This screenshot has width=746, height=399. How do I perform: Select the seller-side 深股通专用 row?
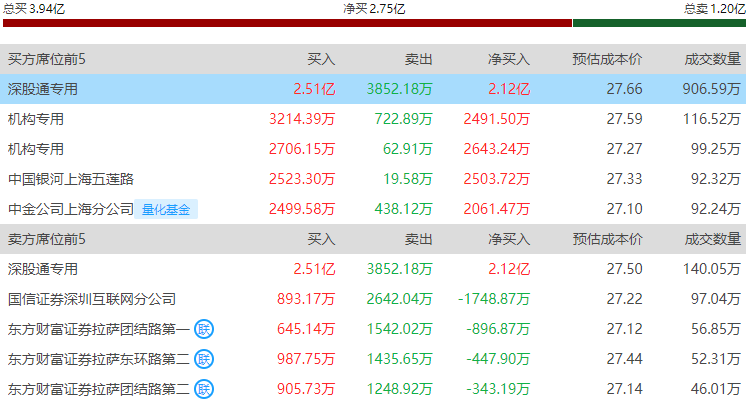click(x=373, y=269)
